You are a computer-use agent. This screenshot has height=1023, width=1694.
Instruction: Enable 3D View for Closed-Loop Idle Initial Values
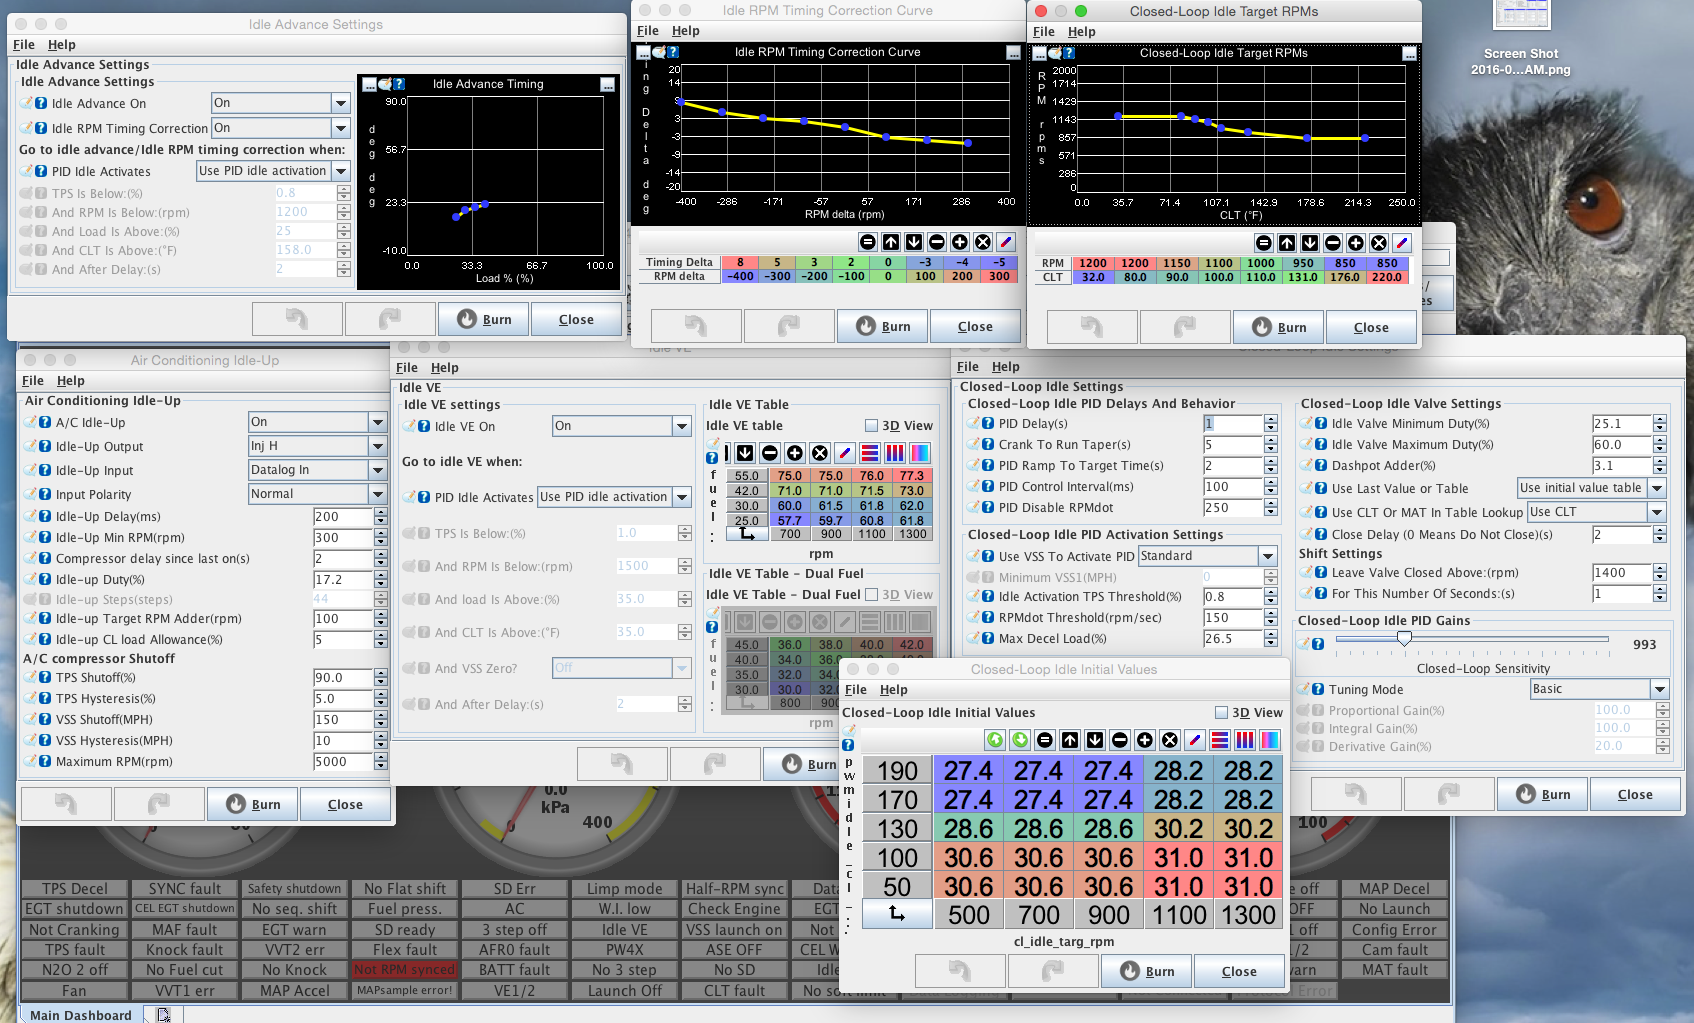click(1221, 713)
